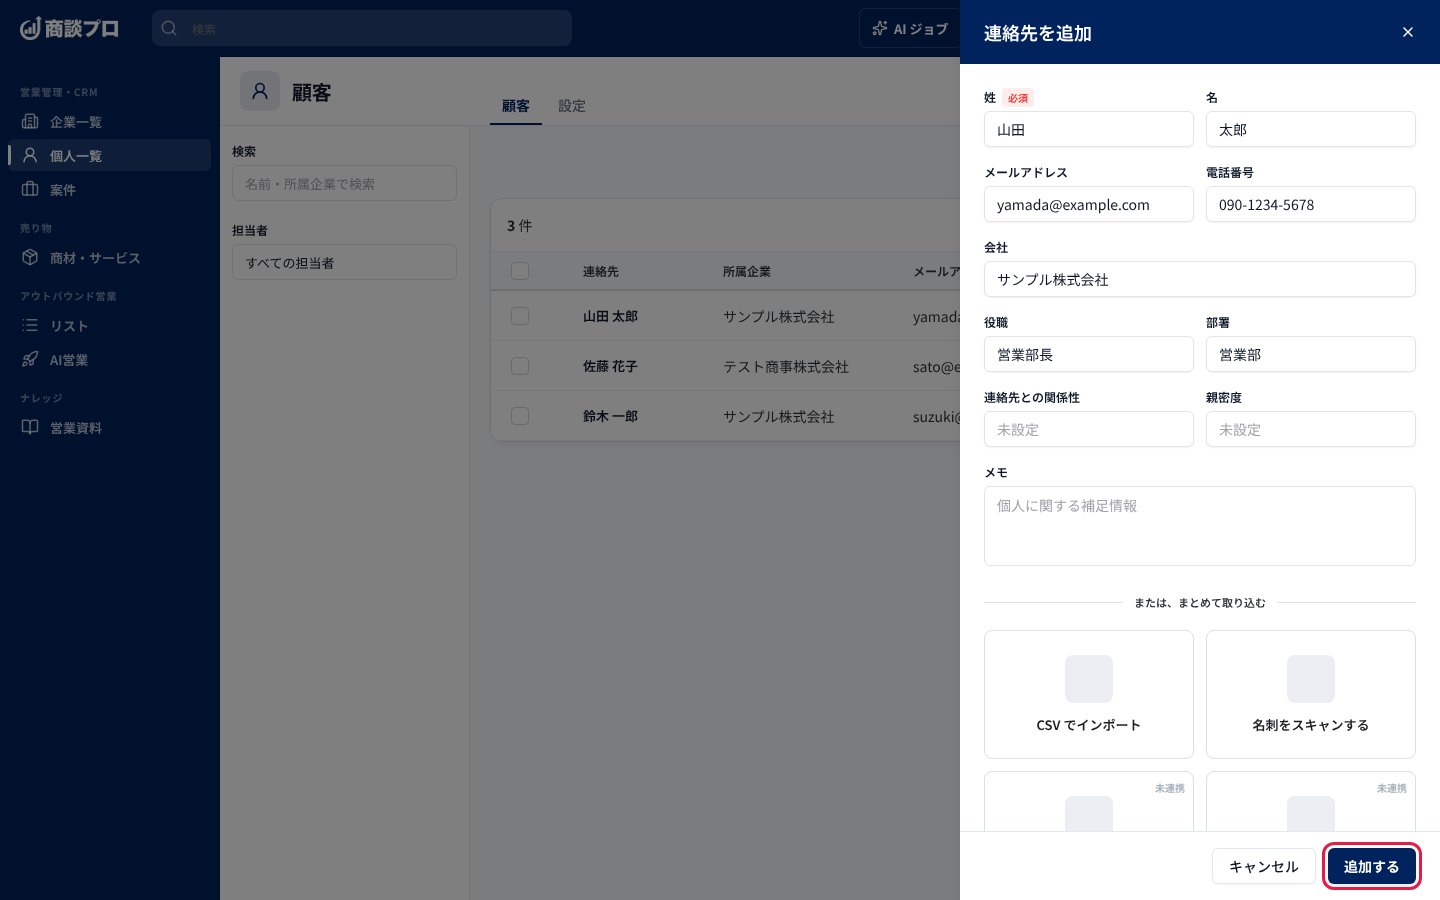Click the メモ text area
The width and height of the screenshot is (1440, 900).
pyautogui.click(x=1200, y=526)
